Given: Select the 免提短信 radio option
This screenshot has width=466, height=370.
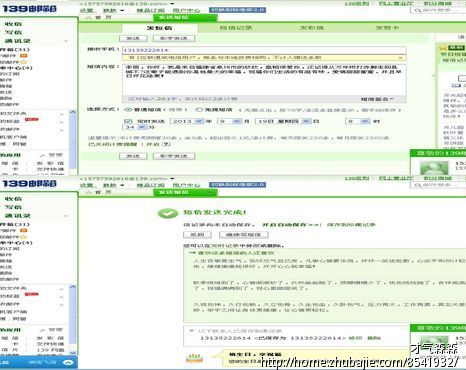Looking at the screenshot, I should [199, 110].
